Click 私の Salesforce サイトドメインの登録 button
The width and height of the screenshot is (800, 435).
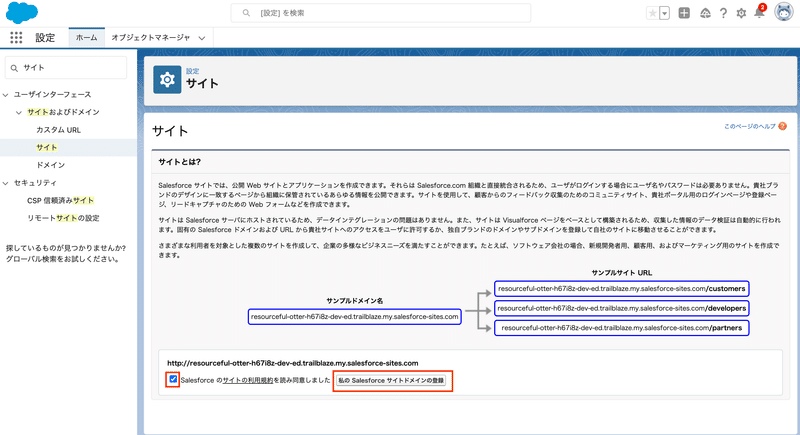coord(391,380)
